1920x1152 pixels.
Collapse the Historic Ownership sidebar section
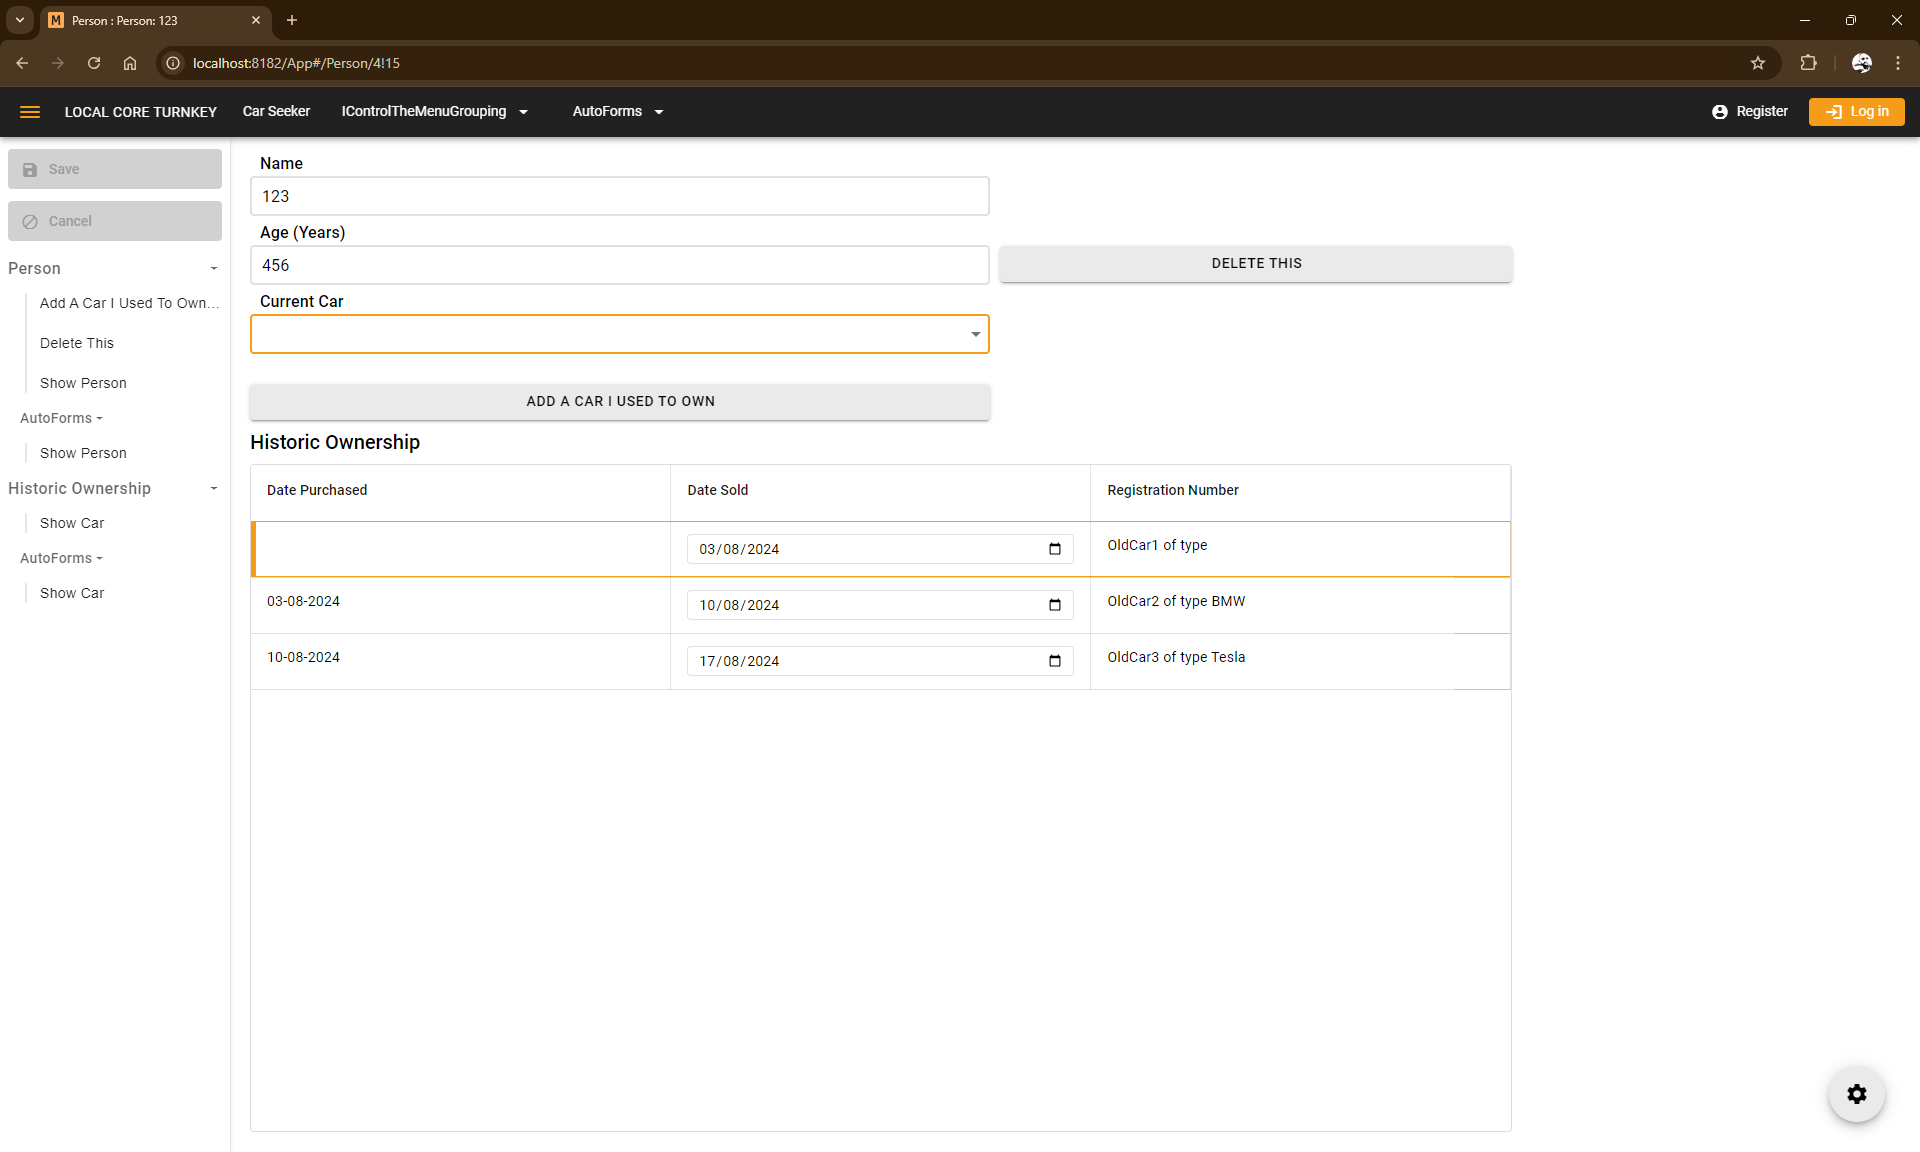[x=213, y=489]
